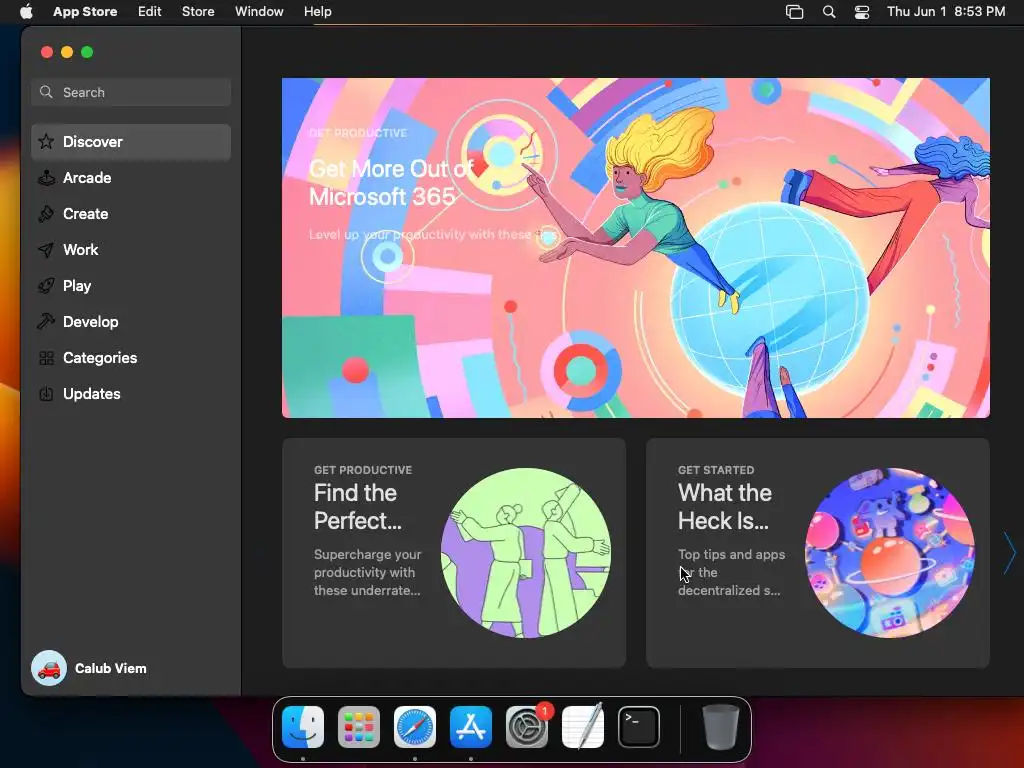
Task: Click the App Store Dock icon
Action: pyautogui.click(x=471, y=727)
